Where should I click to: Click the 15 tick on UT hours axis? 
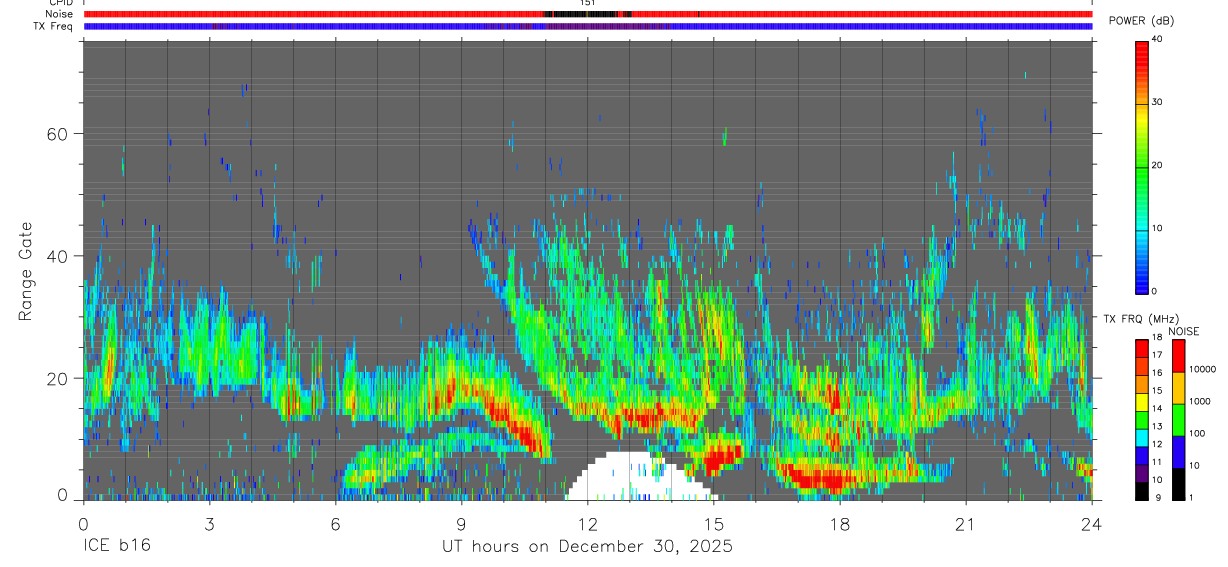713,523
